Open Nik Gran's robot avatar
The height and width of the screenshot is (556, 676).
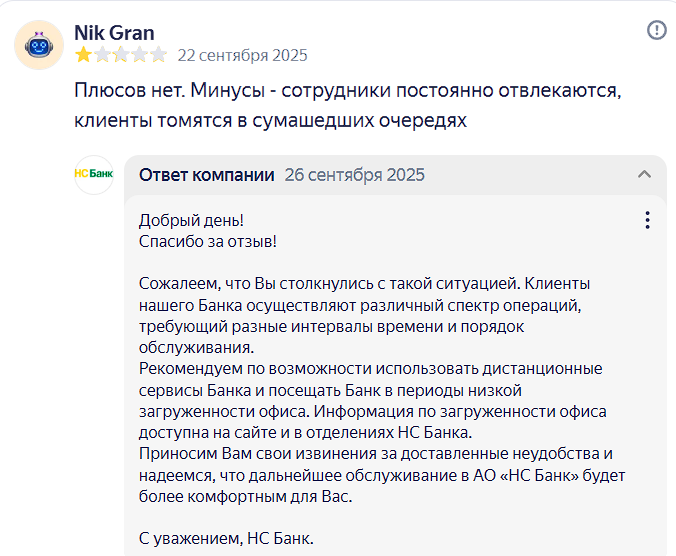click(39, 45)
